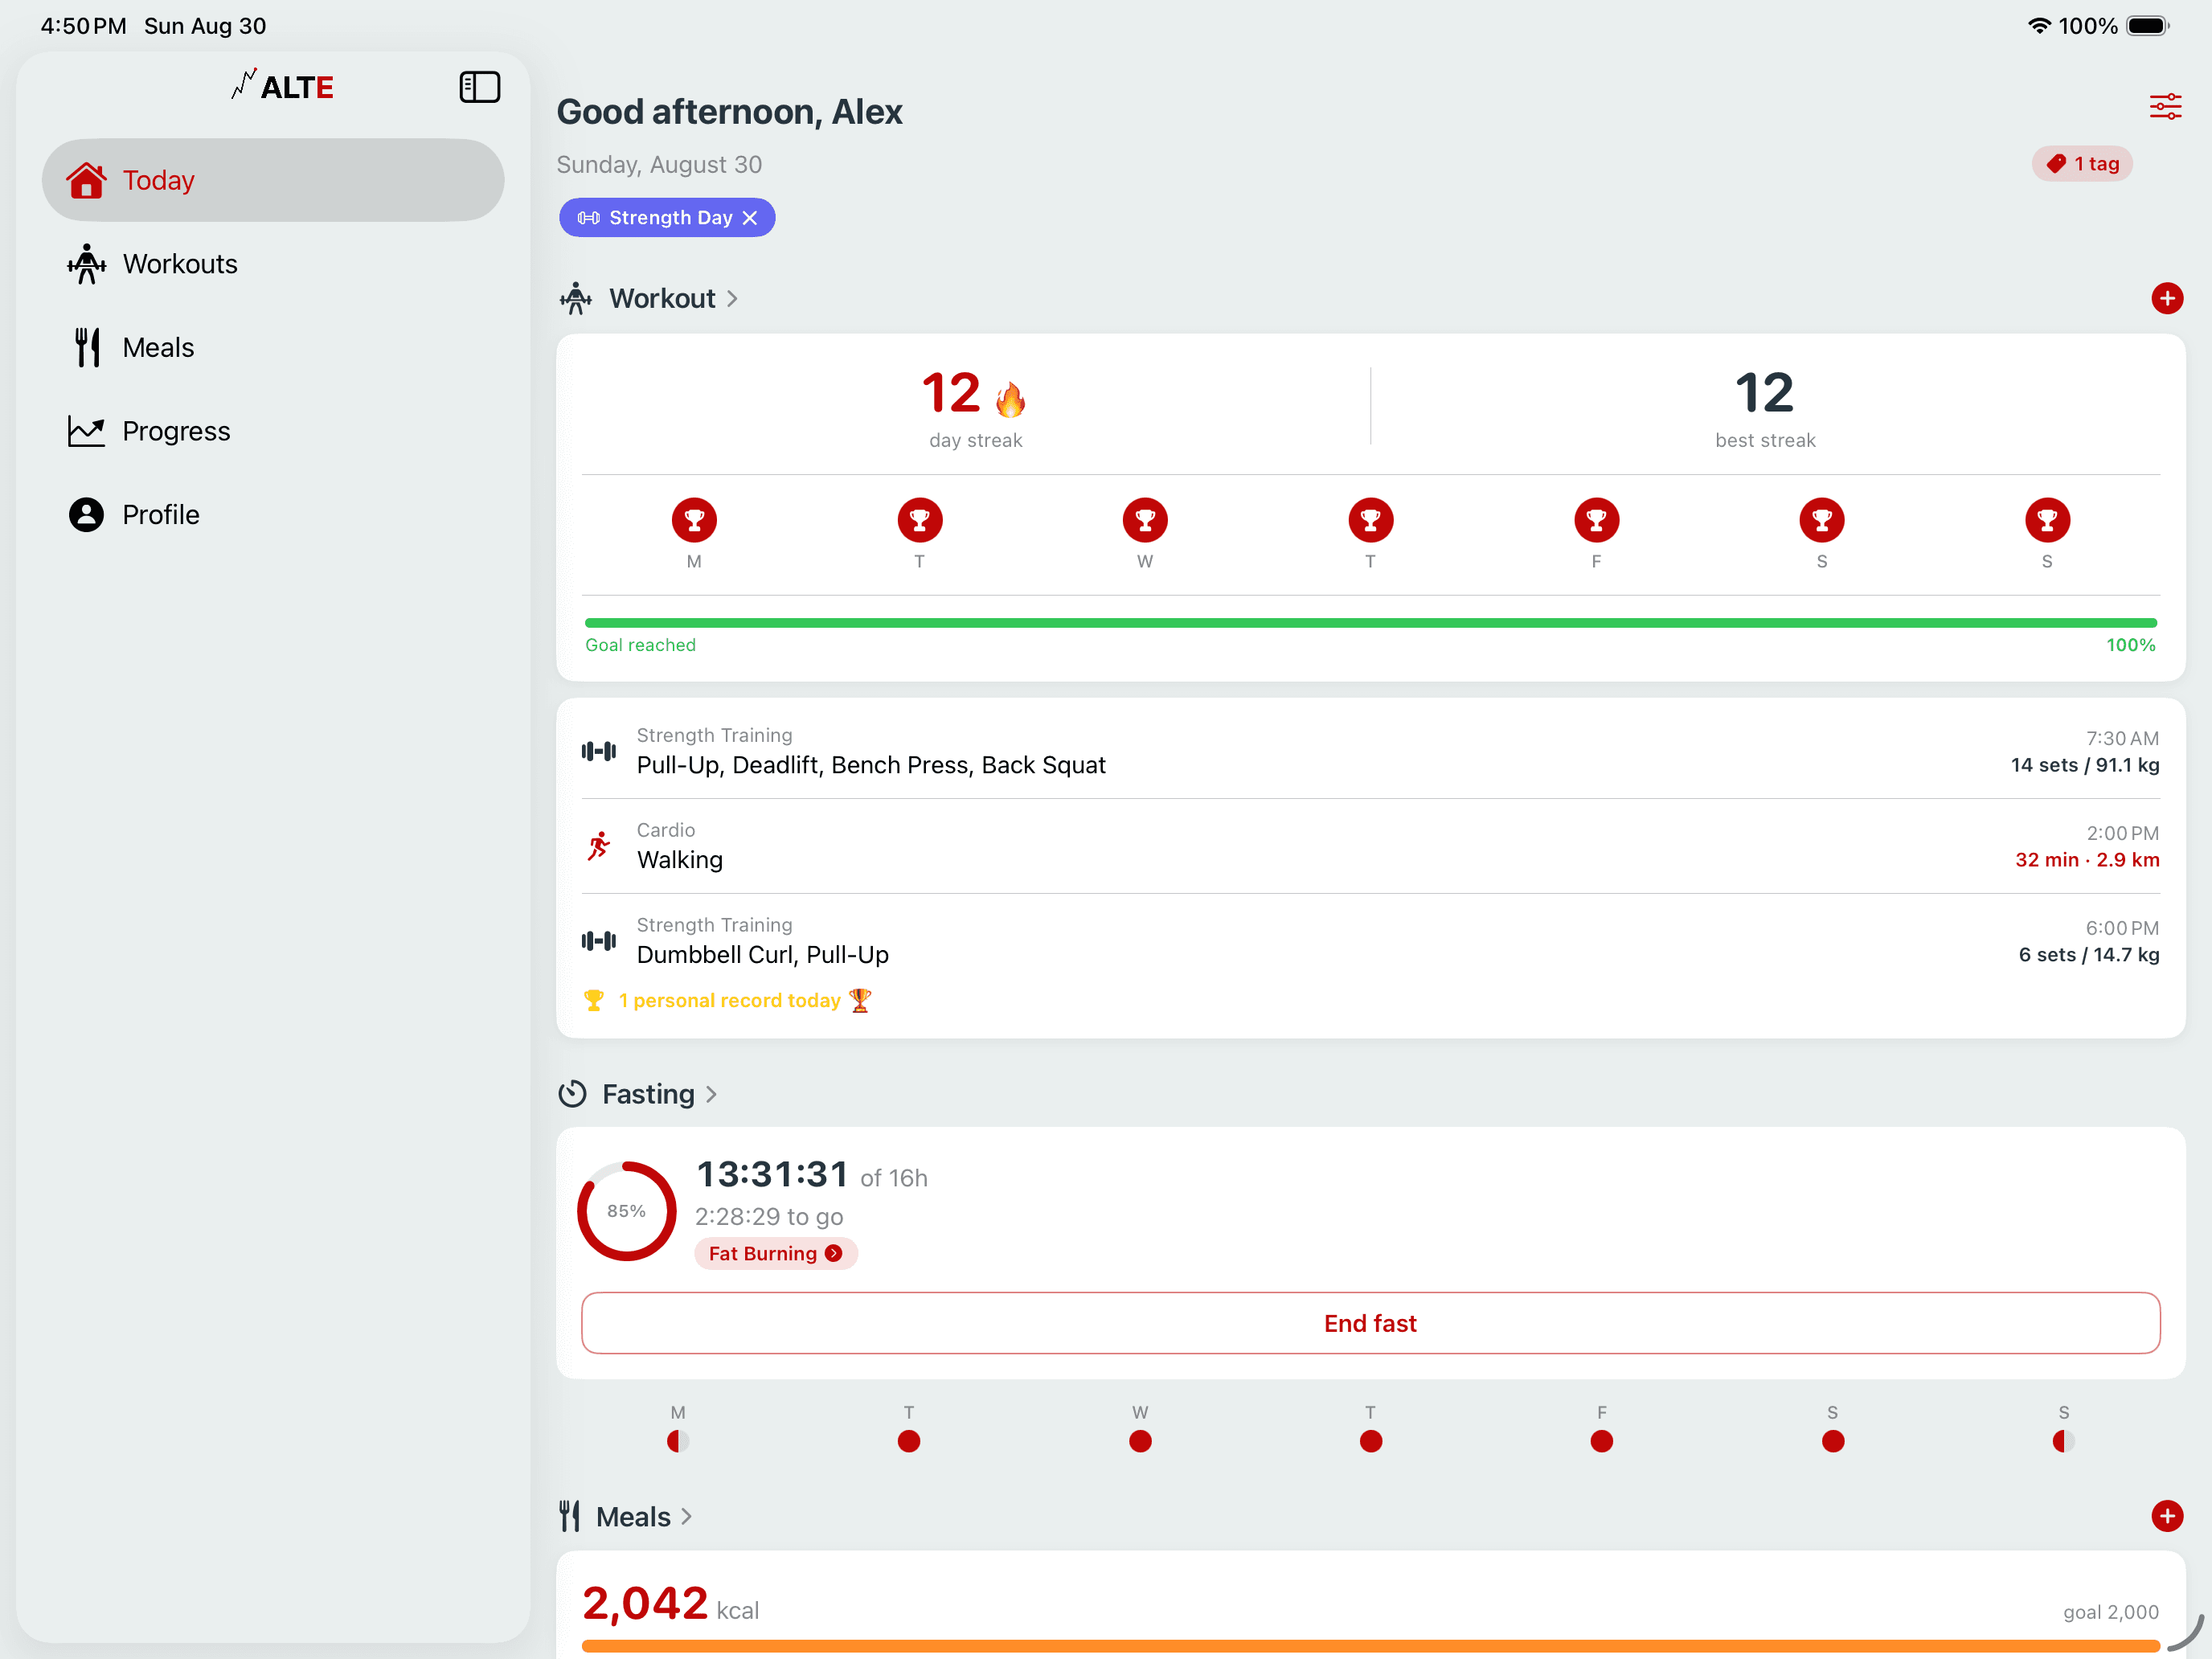This screenshot has height=1659, width=2212.
Task: Click the fasting clock icon
Action: (x=572, y=1094)
